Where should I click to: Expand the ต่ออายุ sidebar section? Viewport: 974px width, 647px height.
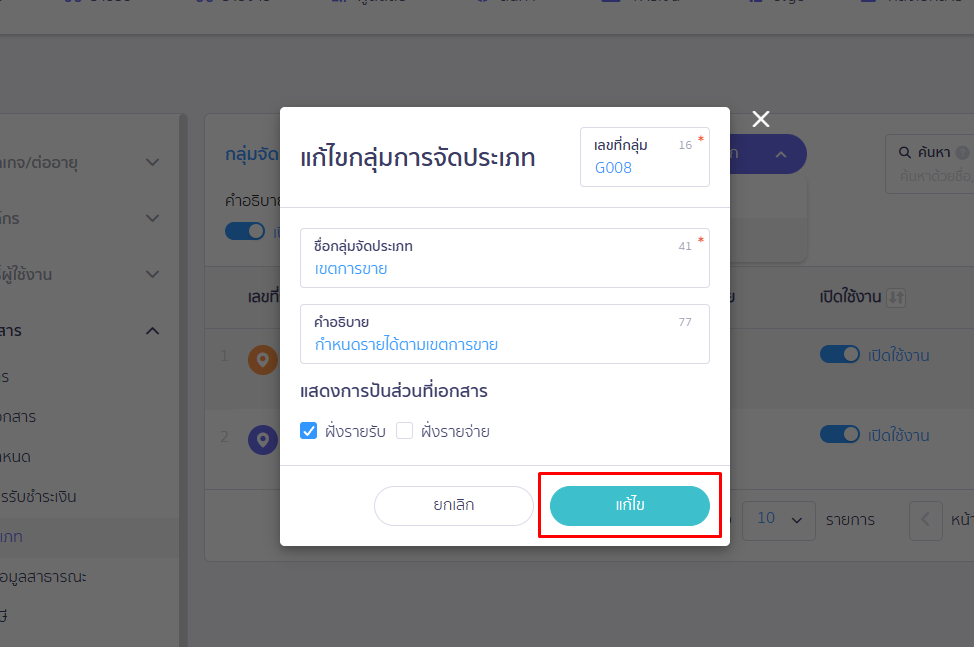(152, 161)
